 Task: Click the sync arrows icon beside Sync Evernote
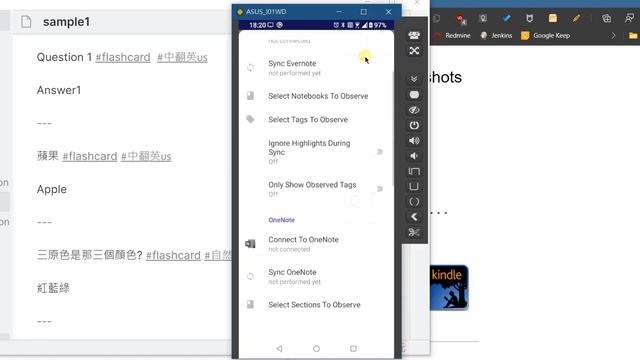point(250,68)
